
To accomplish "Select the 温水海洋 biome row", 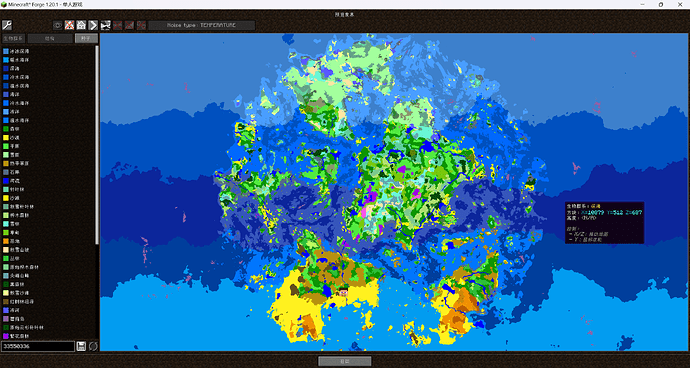I will tap(48, 120).
